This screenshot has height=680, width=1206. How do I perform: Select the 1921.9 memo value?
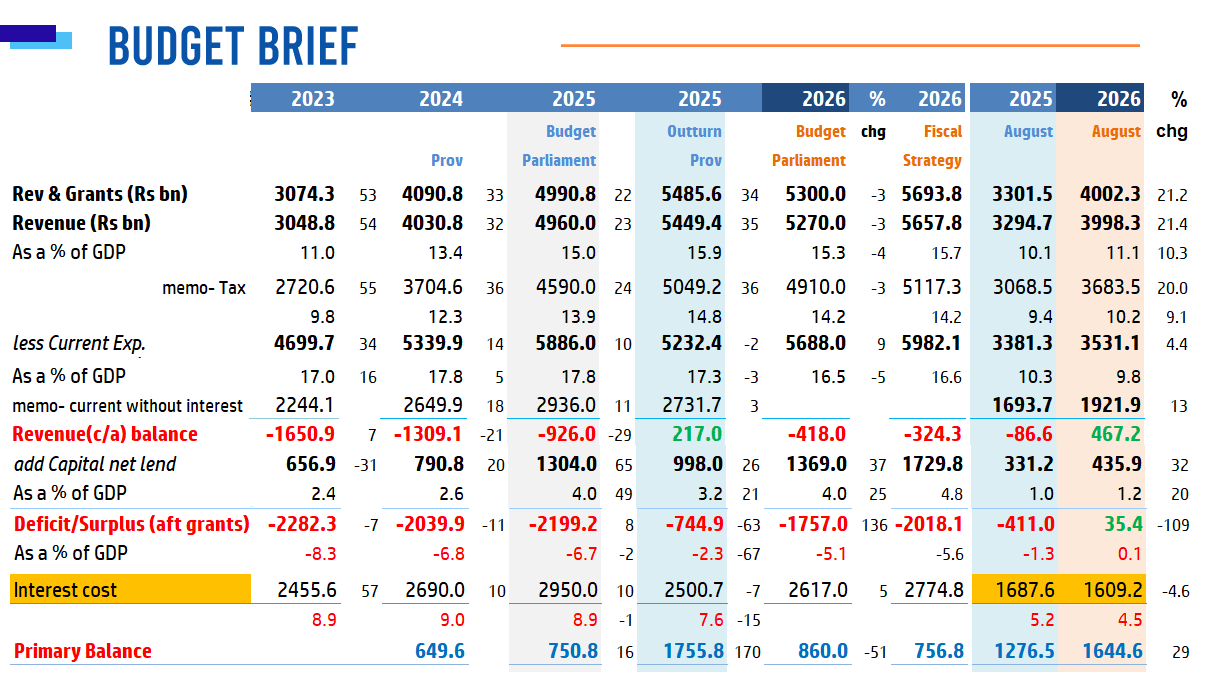(x=1111, y=406)
